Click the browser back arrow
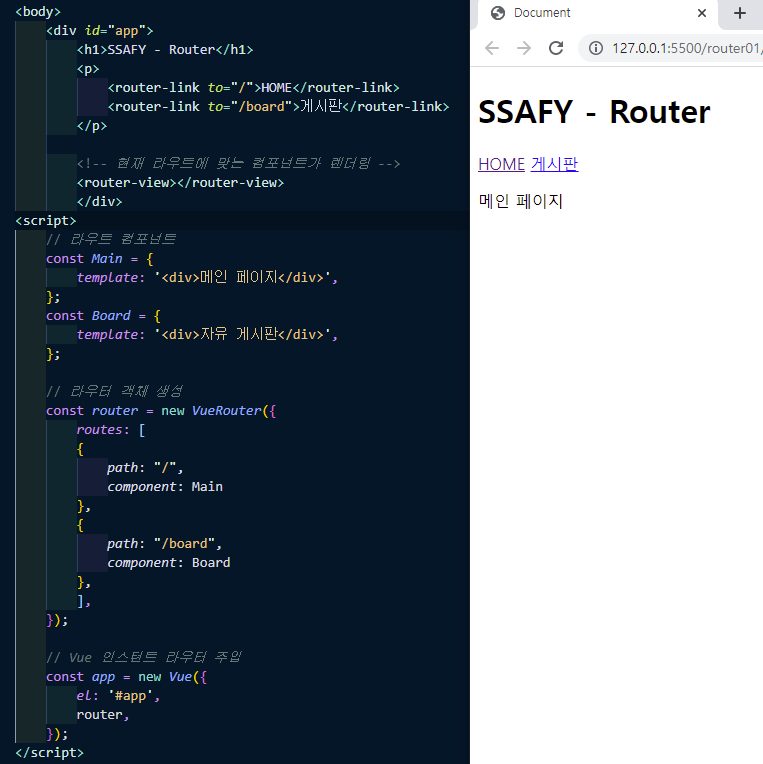 click(492, 48)
